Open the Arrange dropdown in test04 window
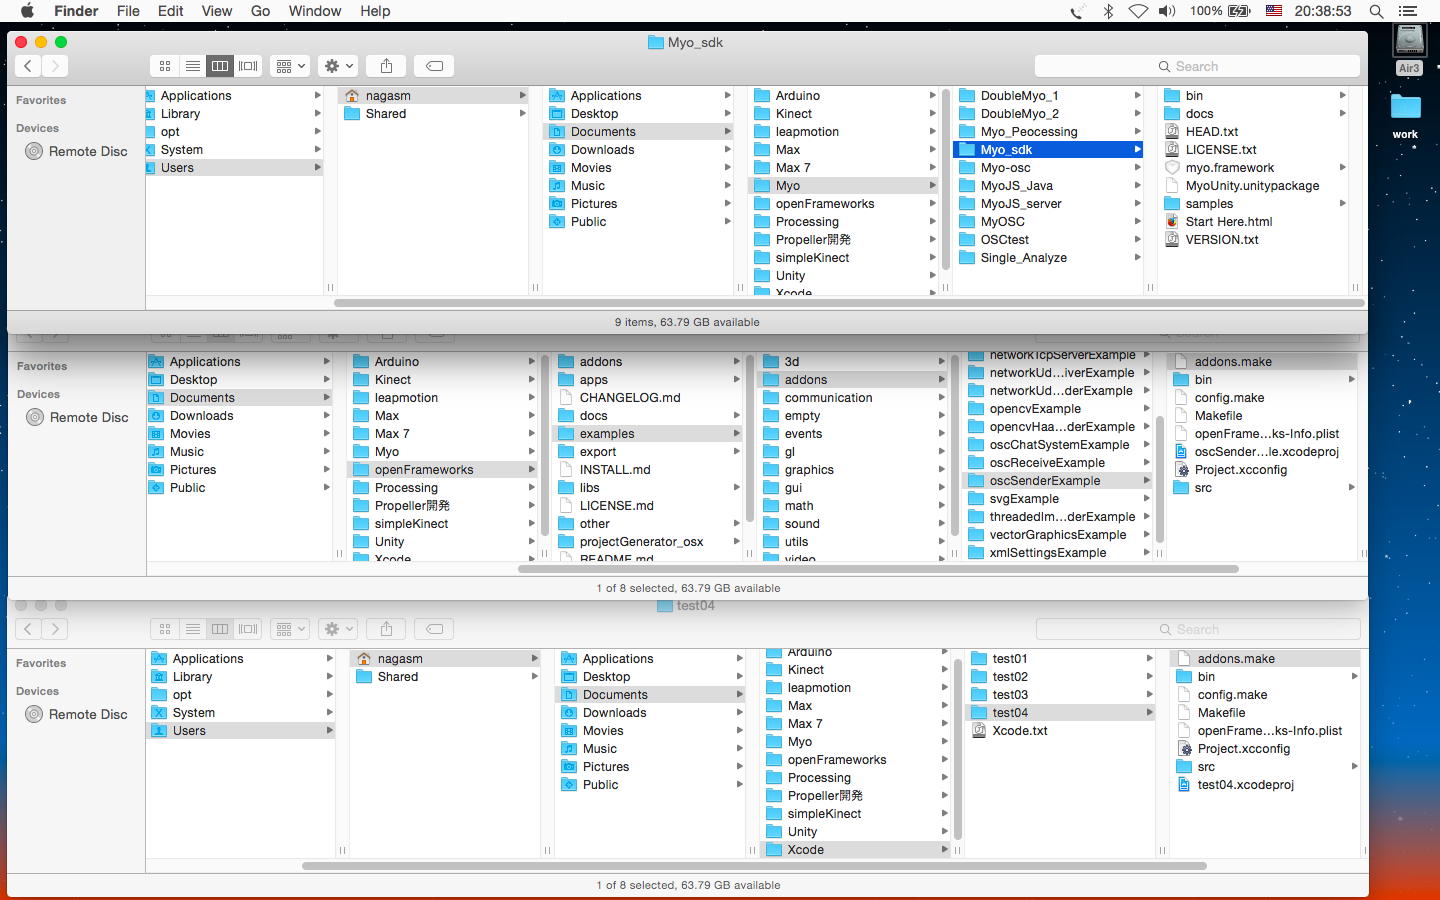The image size is (1440, 900). click(290, 629)
